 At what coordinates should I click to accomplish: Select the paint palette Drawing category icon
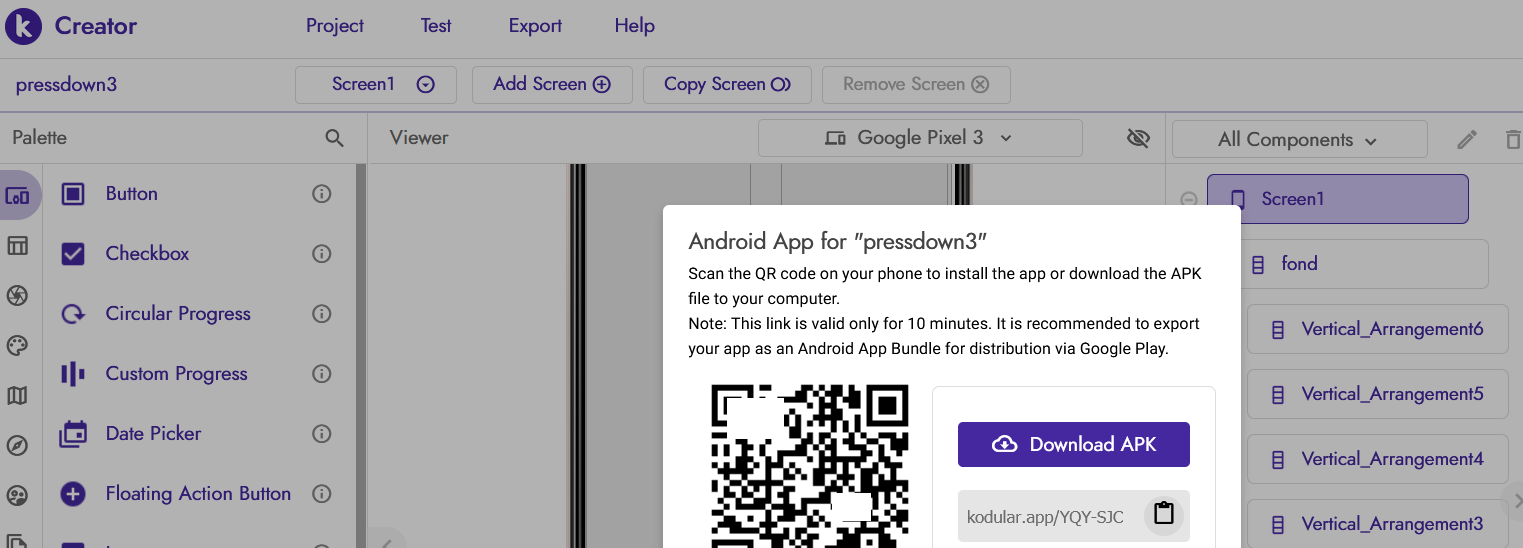(x=17, y=346)
